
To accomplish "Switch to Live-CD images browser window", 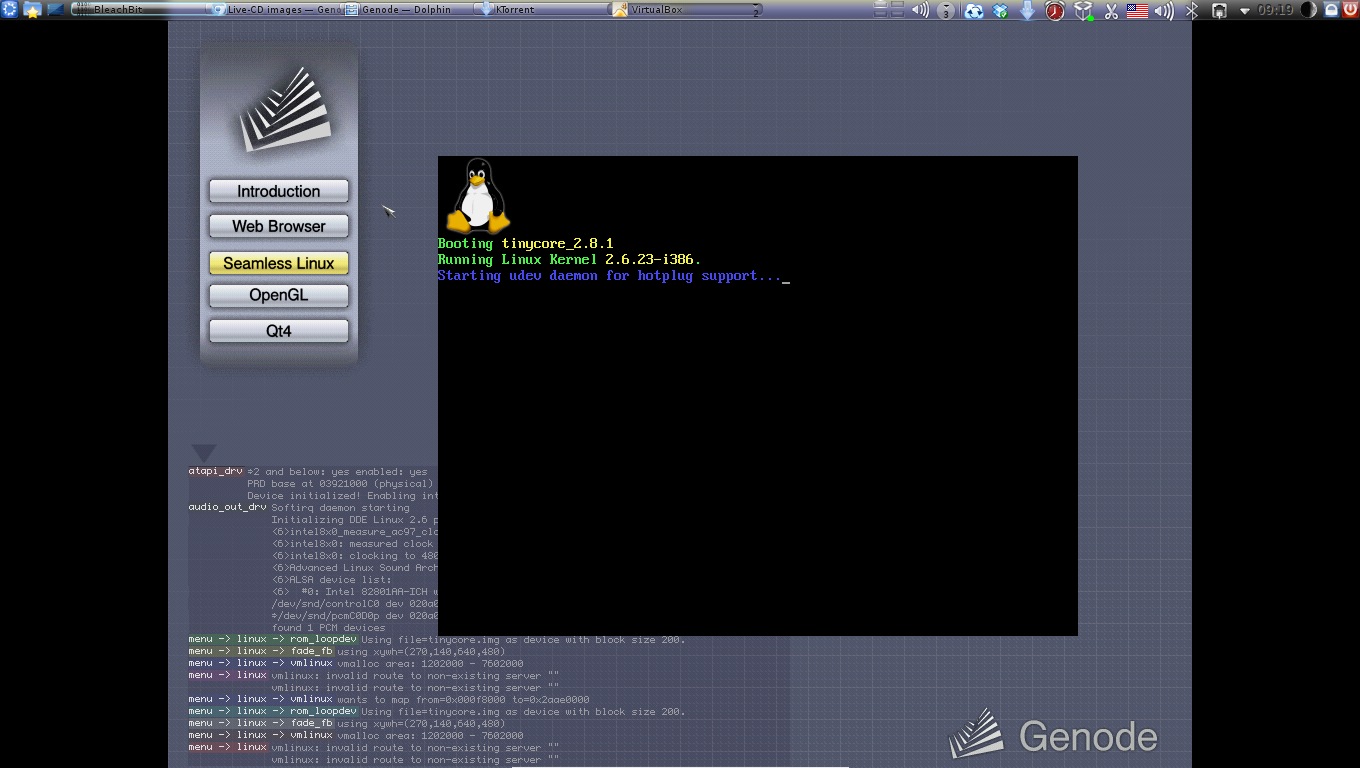I will [276, 10].
